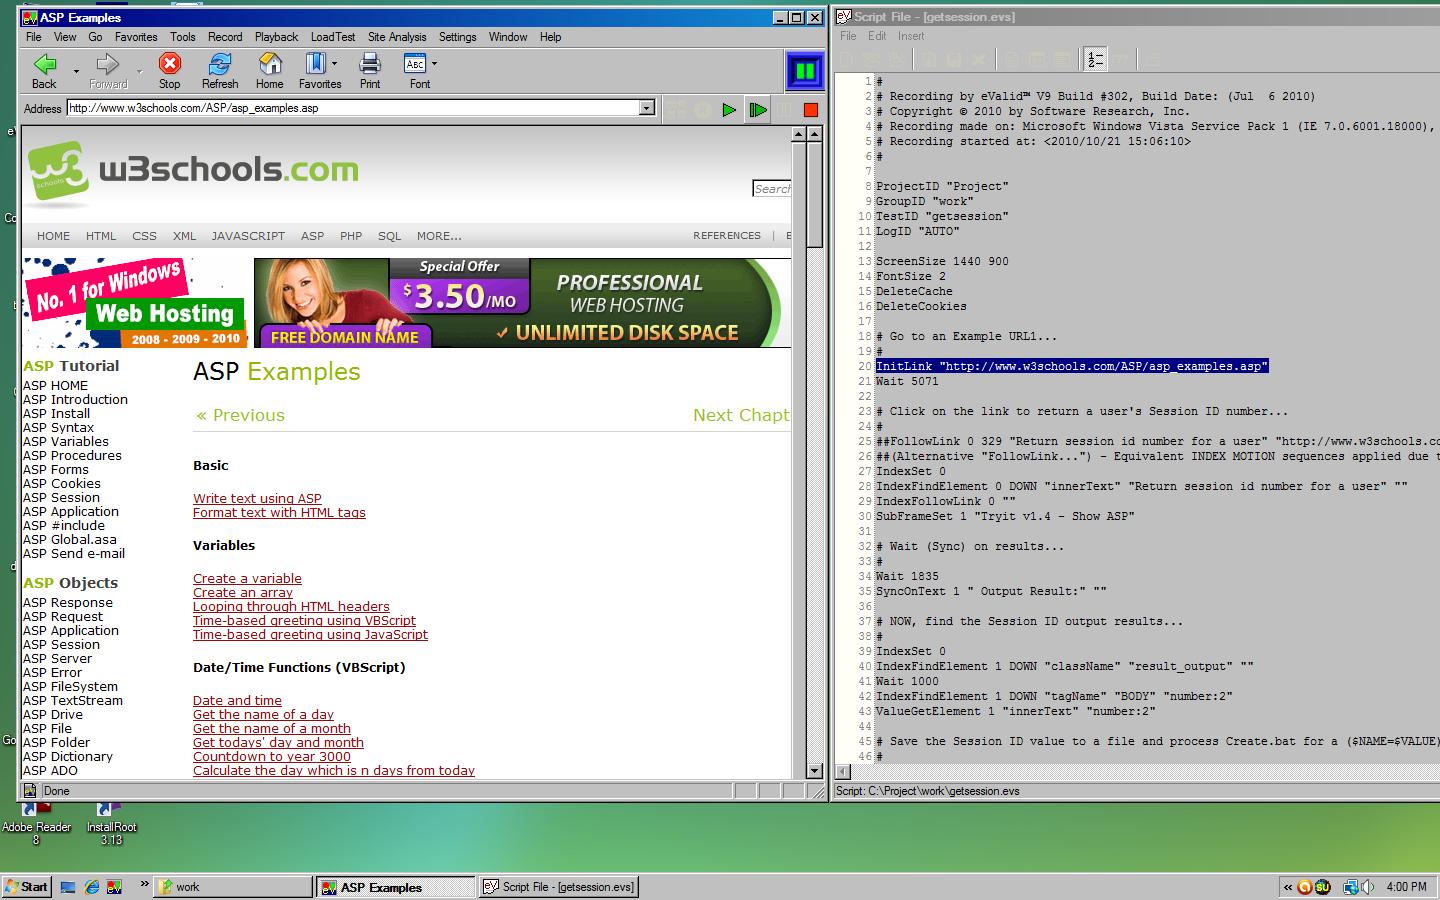Stop playback with the red square
This screenshot has height=900, width=1440.
coord(811,110)
